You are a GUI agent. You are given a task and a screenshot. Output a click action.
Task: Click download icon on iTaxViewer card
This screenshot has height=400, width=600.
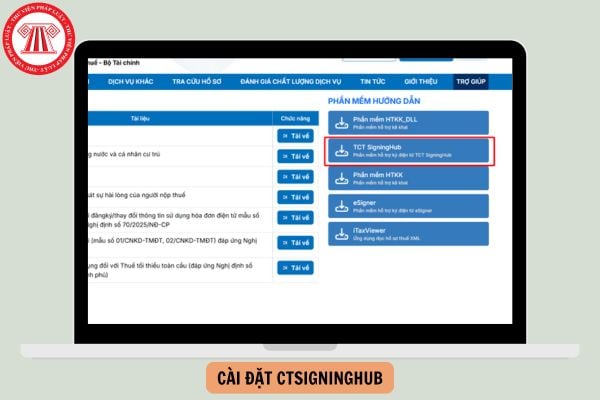(x=341, y=234)
